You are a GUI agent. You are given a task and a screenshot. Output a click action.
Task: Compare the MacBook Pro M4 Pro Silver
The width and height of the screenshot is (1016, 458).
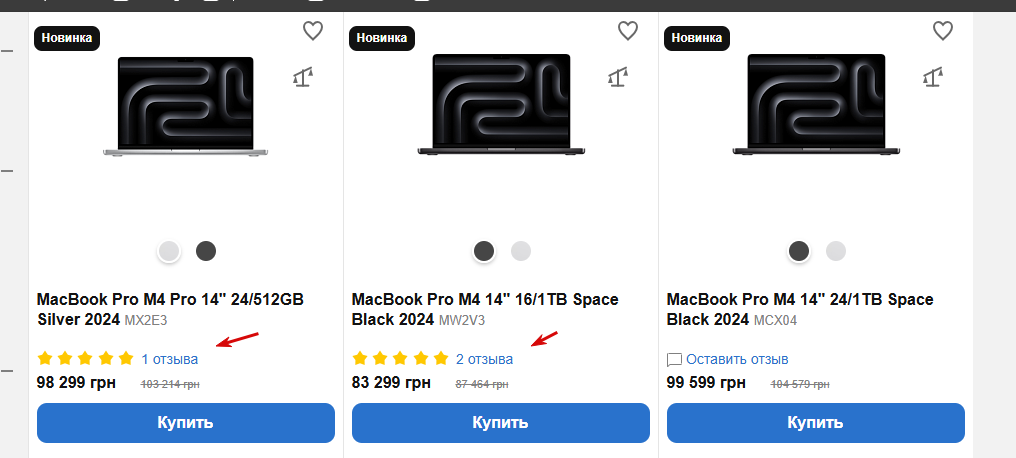[x=303, y=77]
